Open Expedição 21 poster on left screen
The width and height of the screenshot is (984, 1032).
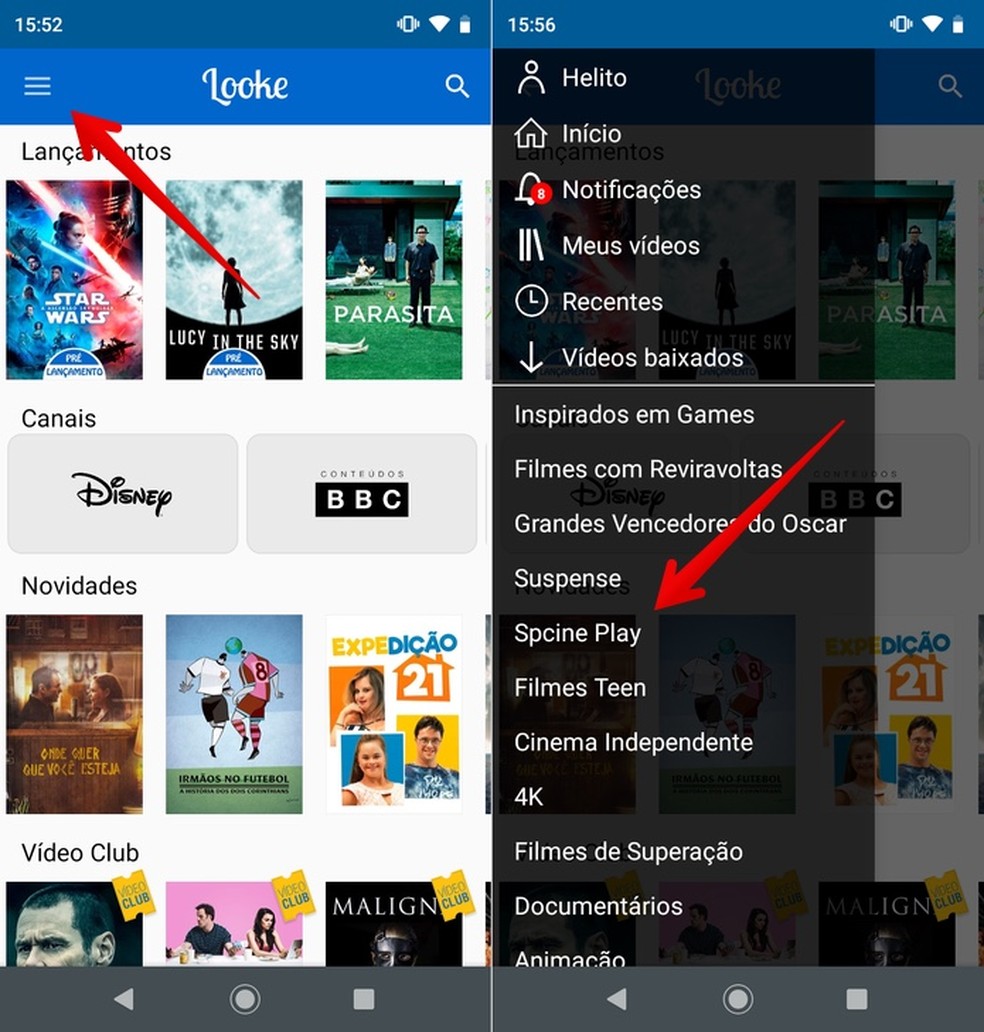point(394,714)
